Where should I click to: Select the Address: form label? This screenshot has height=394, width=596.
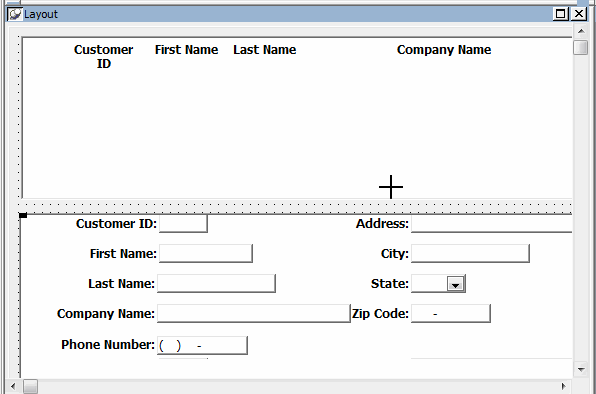coord(382,223)
